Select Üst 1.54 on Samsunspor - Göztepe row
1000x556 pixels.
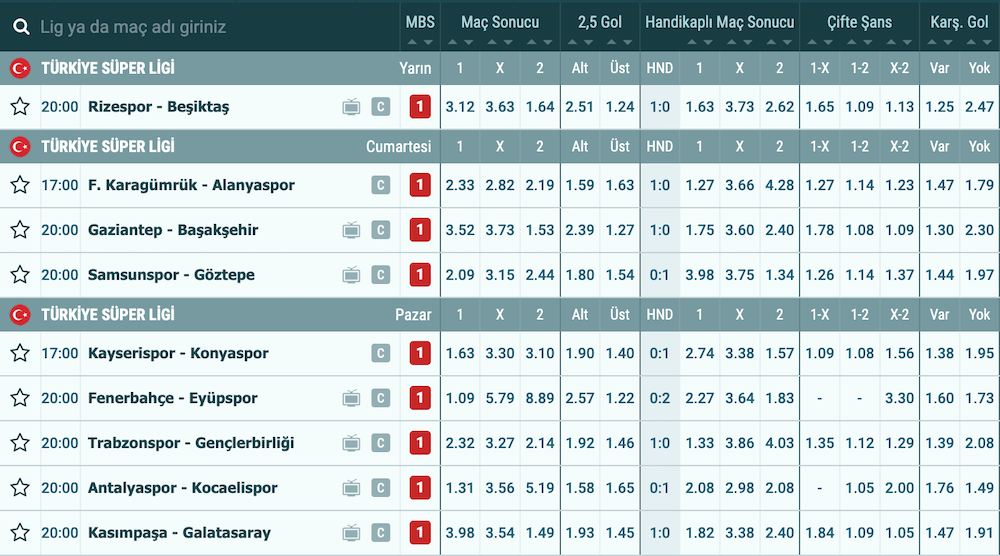[619, 275]
